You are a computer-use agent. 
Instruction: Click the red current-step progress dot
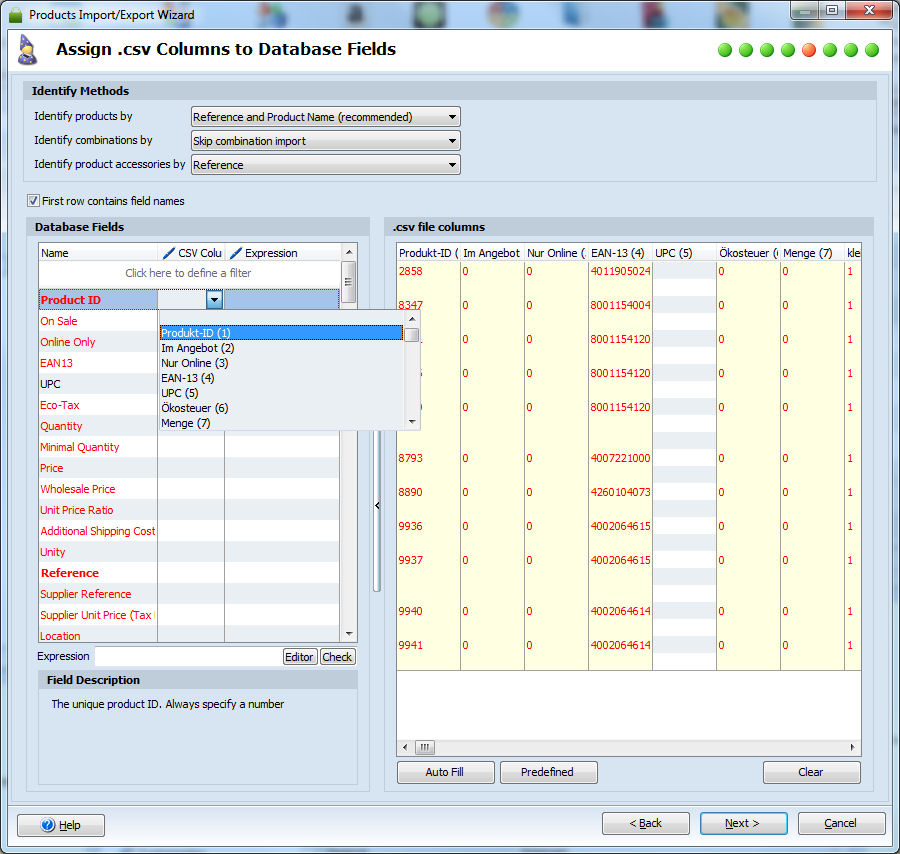tap(809, 50)
